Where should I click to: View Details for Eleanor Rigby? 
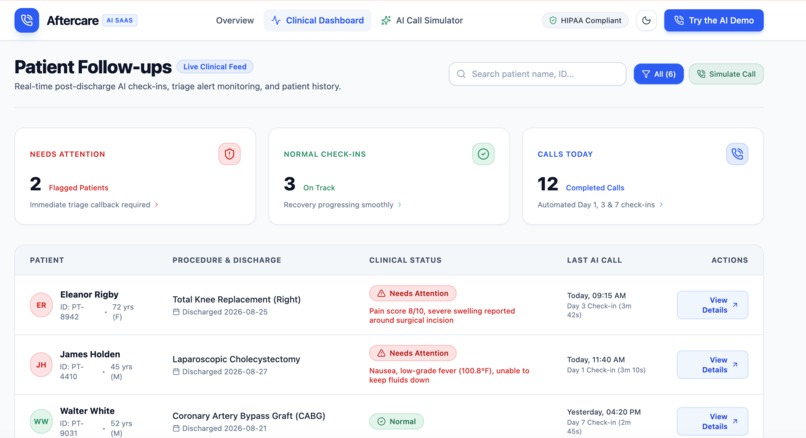click(712, 305)
